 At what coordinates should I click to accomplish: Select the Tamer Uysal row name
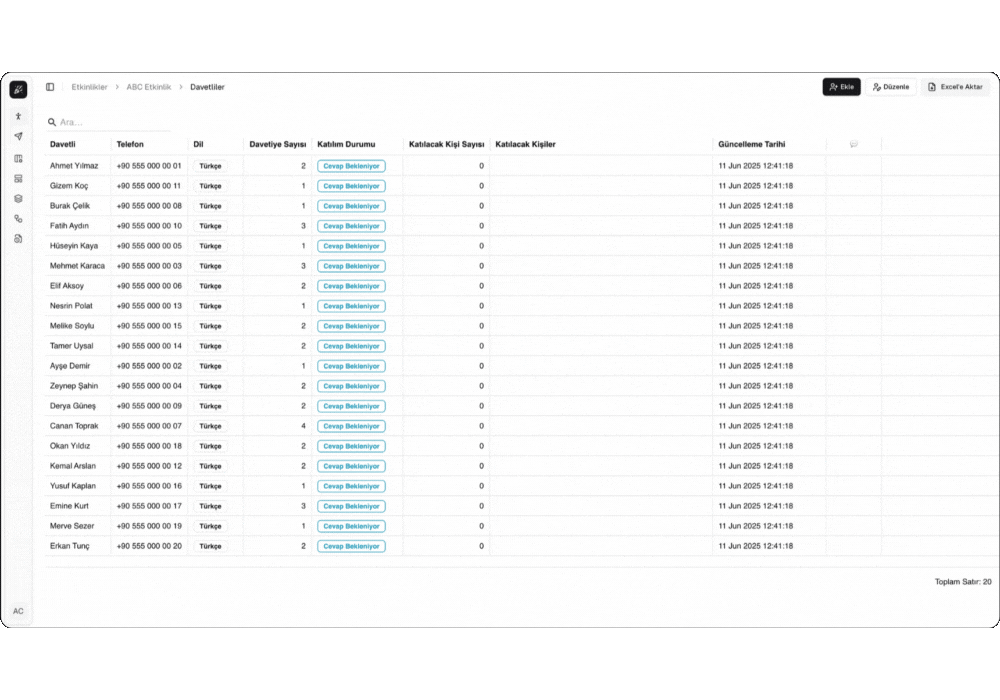pyautogui.click(x=71, y=346)
